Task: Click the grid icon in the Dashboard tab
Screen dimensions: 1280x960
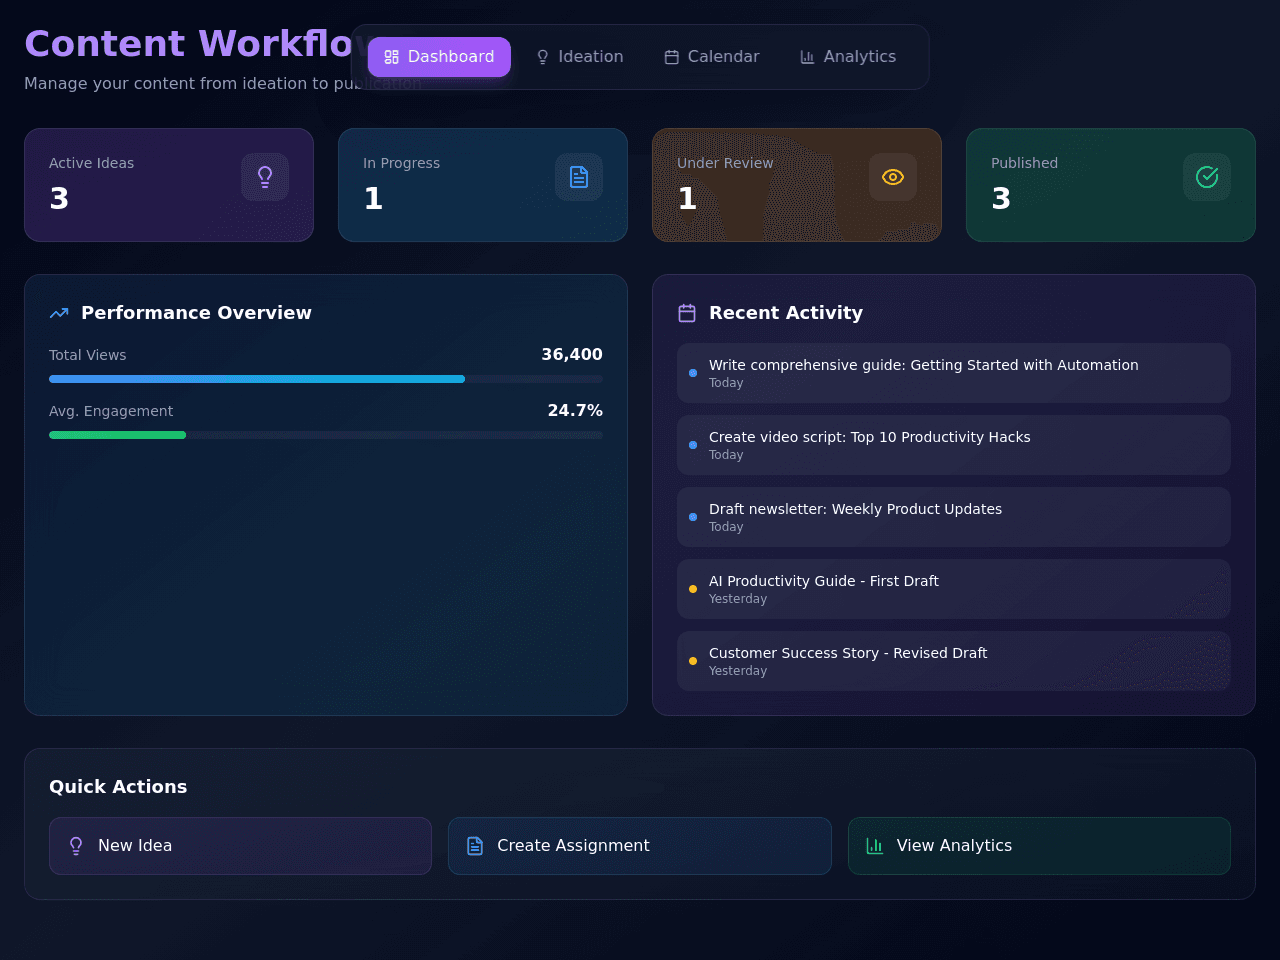Action: pos(392,57)
